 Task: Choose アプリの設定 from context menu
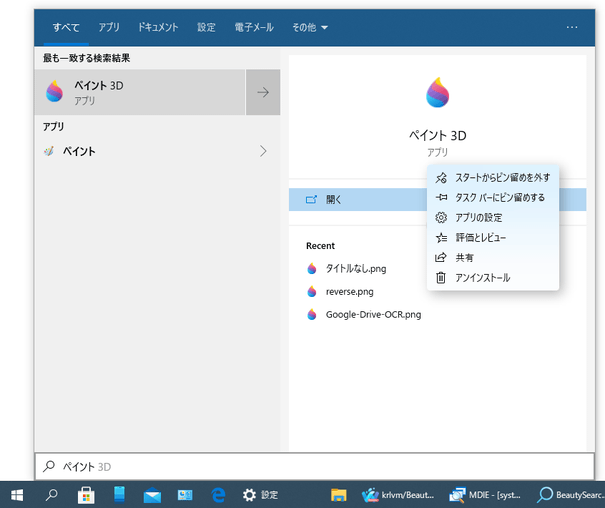coord(493,218)
